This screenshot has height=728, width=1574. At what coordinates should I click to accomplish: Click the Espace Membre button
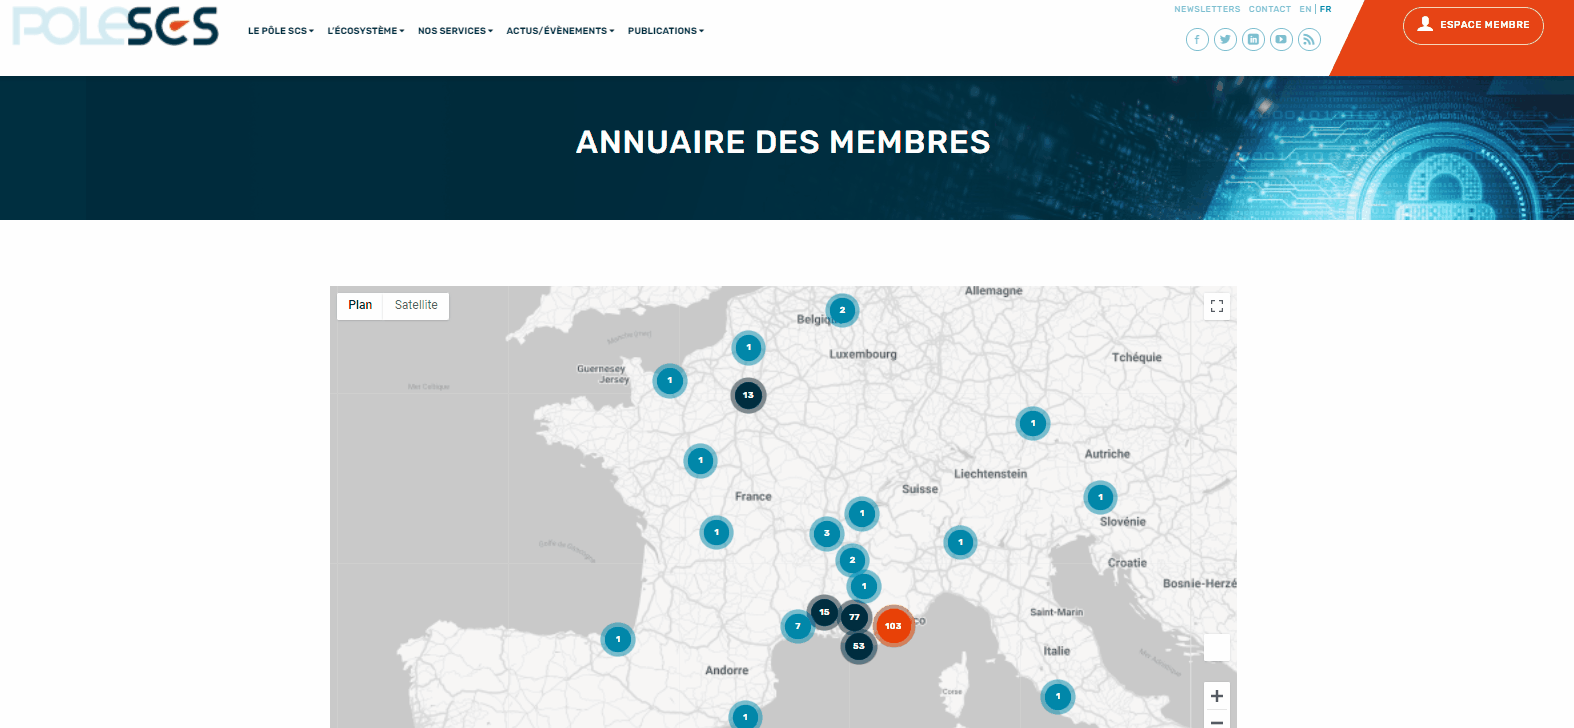click(x=1473, y=25)
